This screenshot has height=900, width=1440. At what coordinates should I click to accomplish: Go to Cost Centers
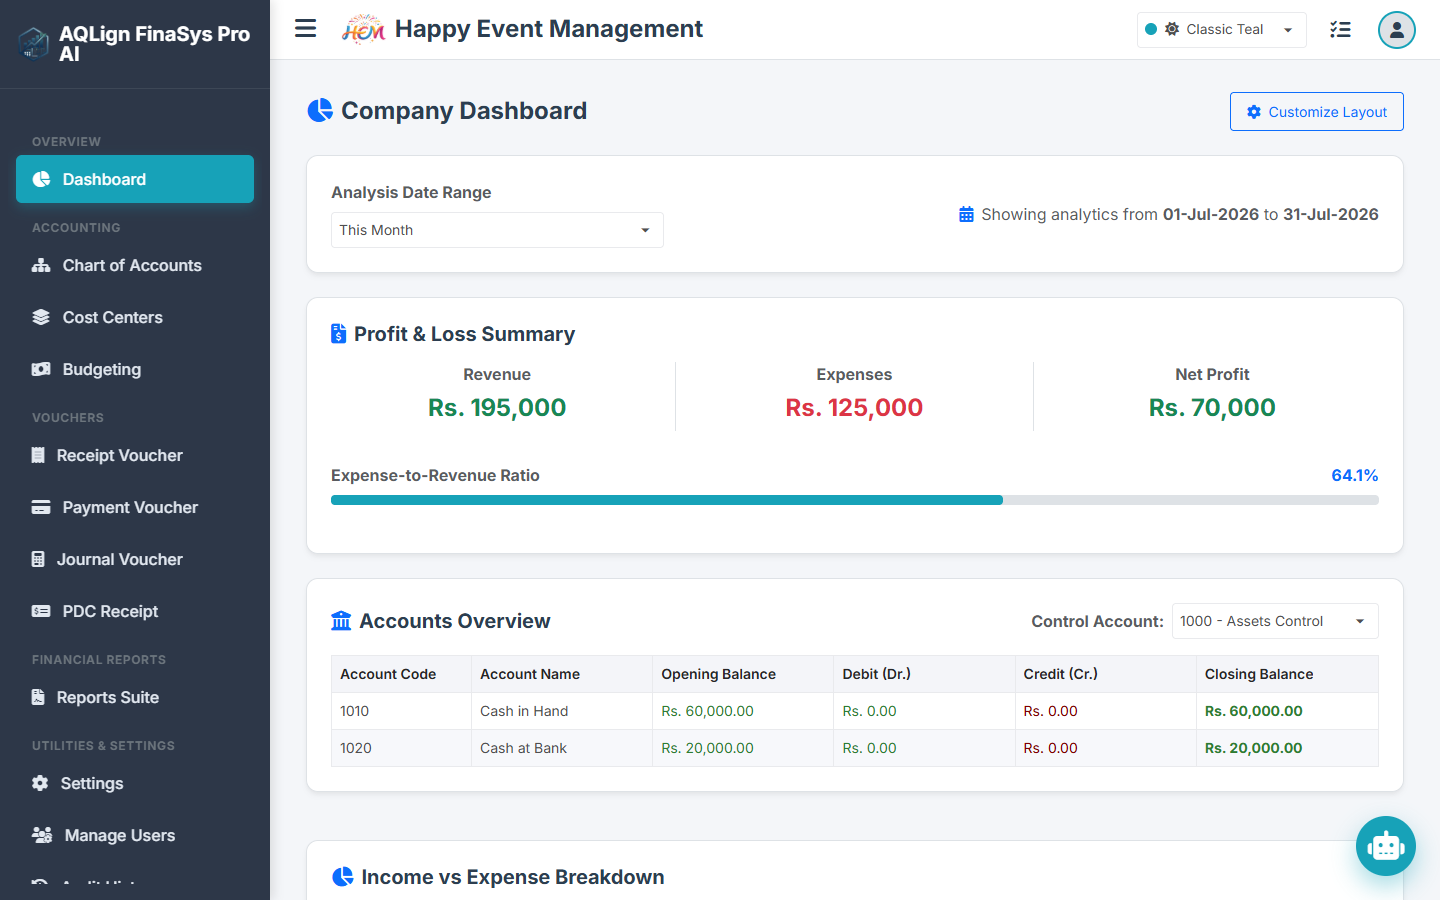(x=135, y=317)
